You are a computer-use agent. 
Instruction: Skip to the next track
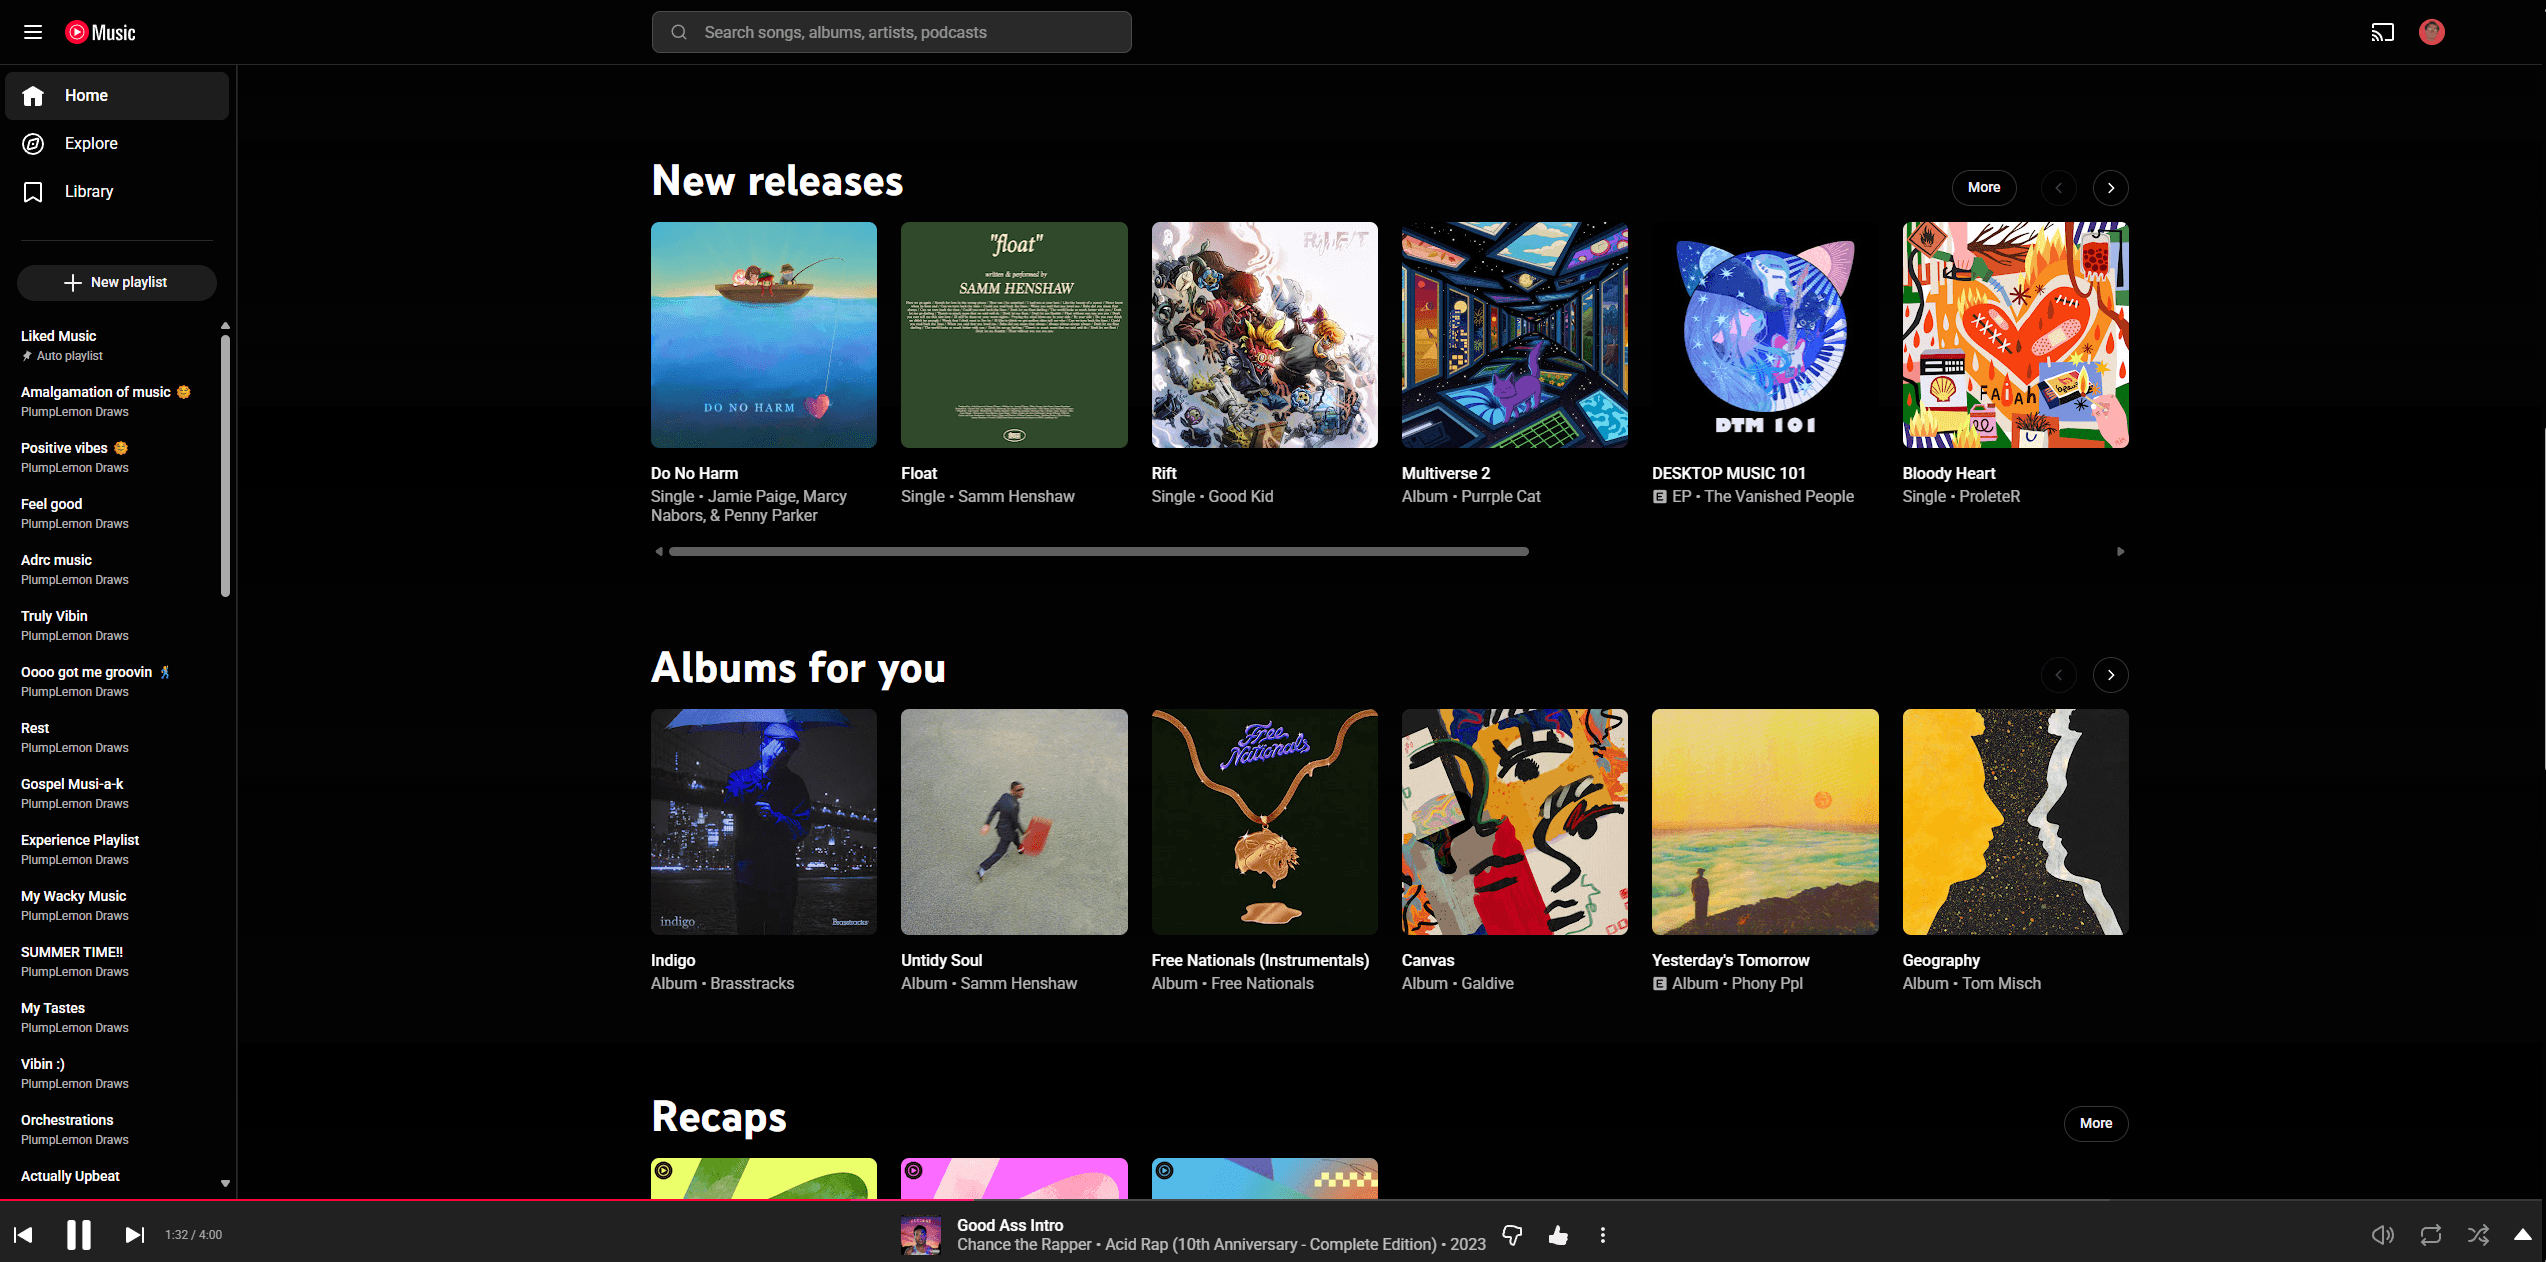(x=134, y=1235)
